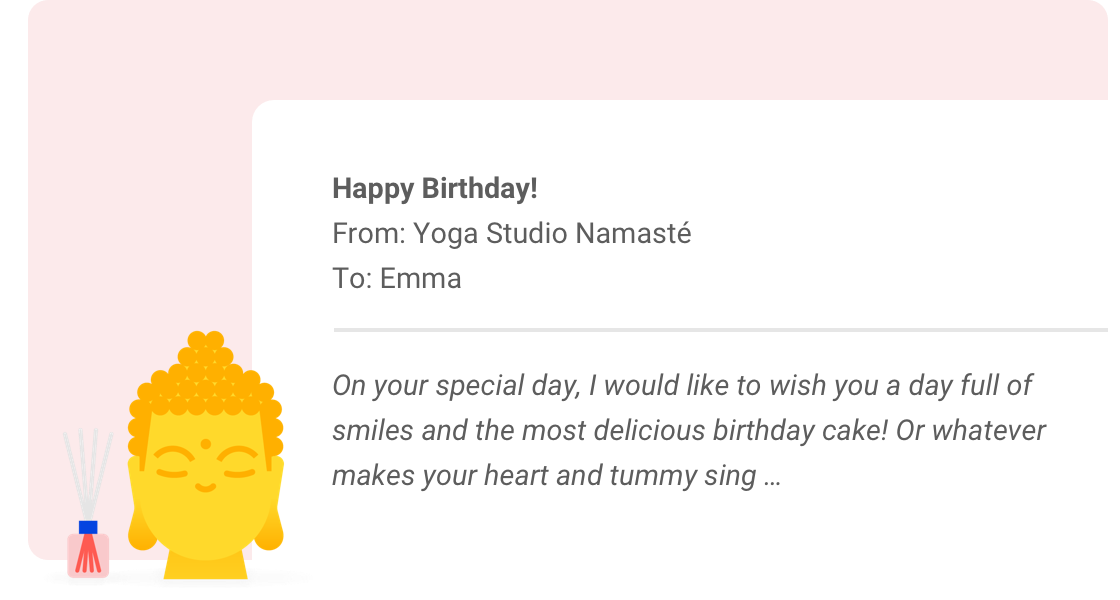
Task: Click Buddha's left ear lobe
Action: coord(142,532)
